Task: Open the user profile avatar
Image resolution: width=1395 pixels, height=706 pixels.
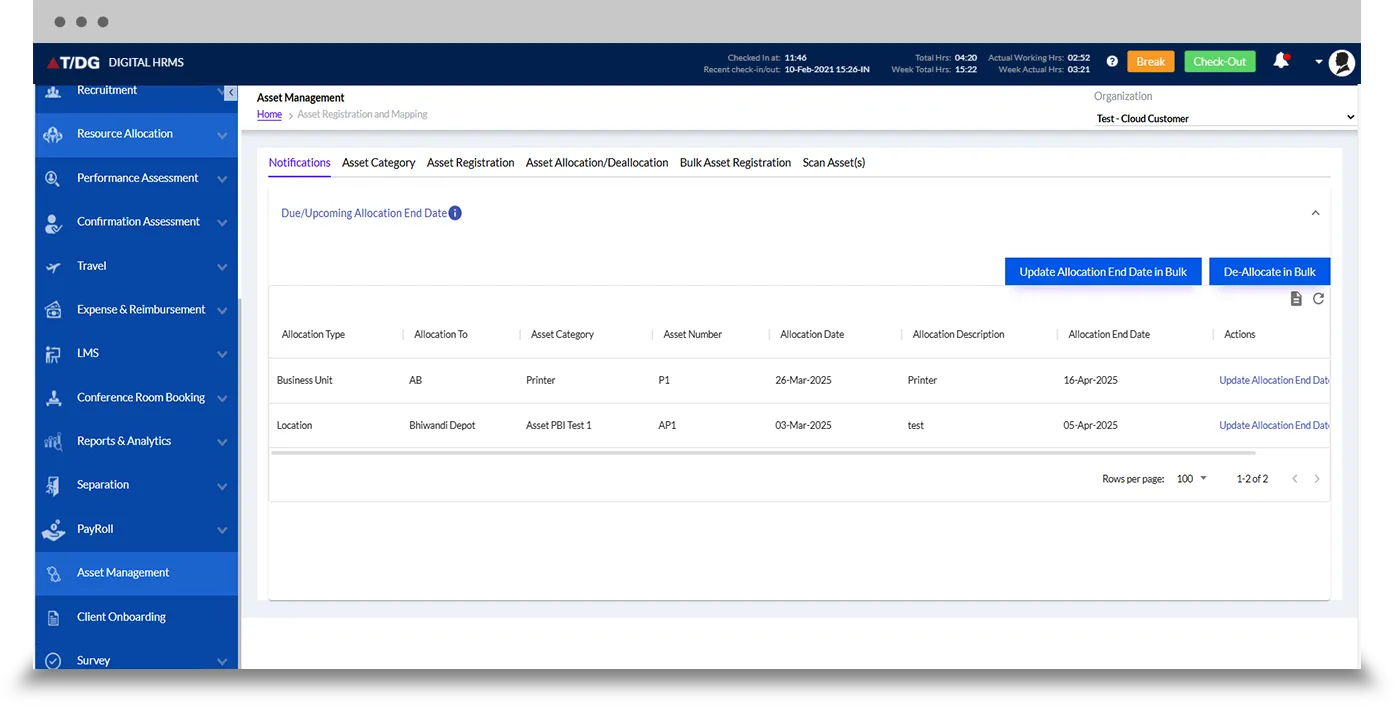Action: pyautogui.click(x=1341, y=62)
